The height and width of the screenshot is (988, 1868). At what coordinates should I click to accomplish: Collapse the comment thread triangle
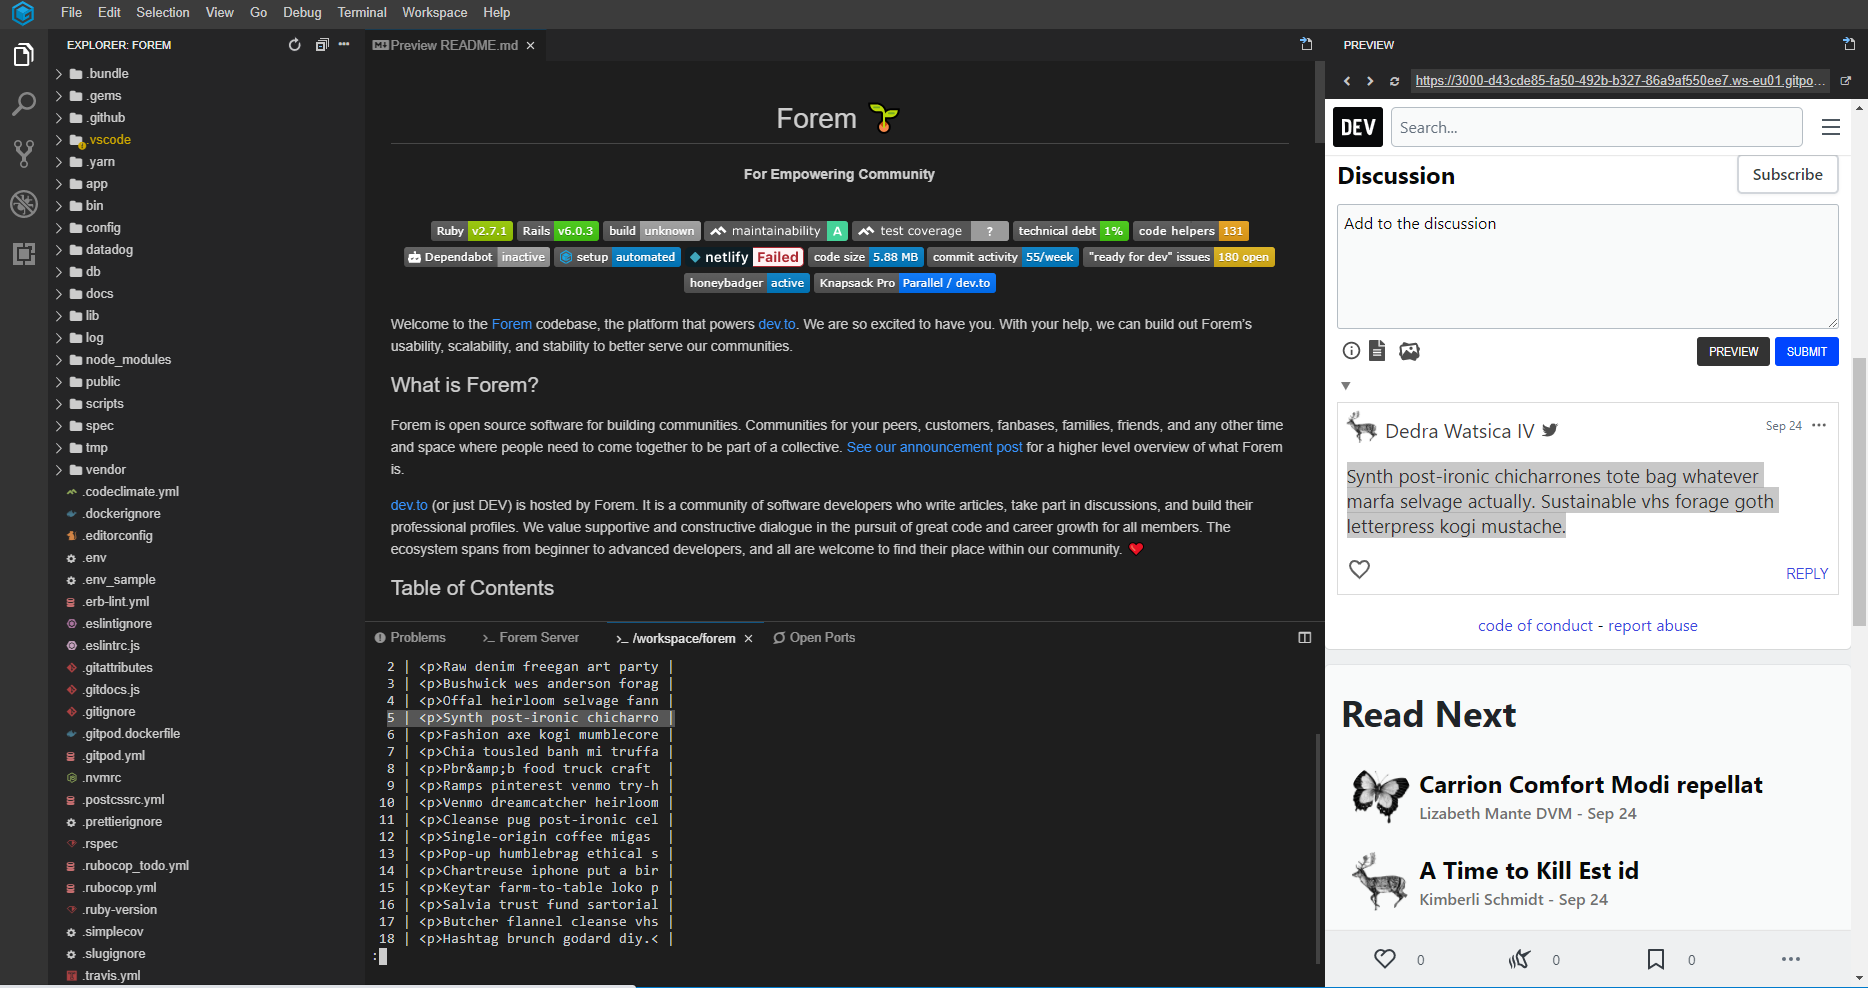pos(1346,386)
